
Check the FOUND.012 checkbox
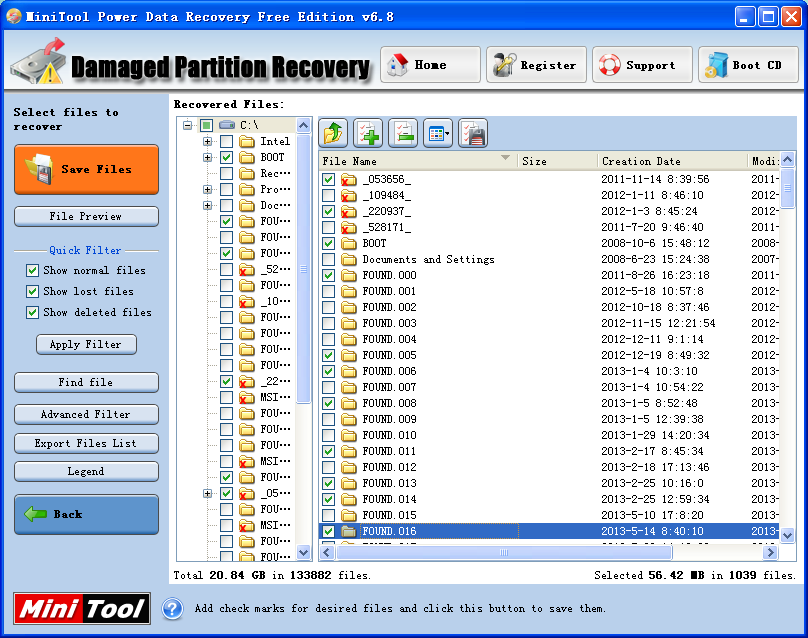pos(328,467)
